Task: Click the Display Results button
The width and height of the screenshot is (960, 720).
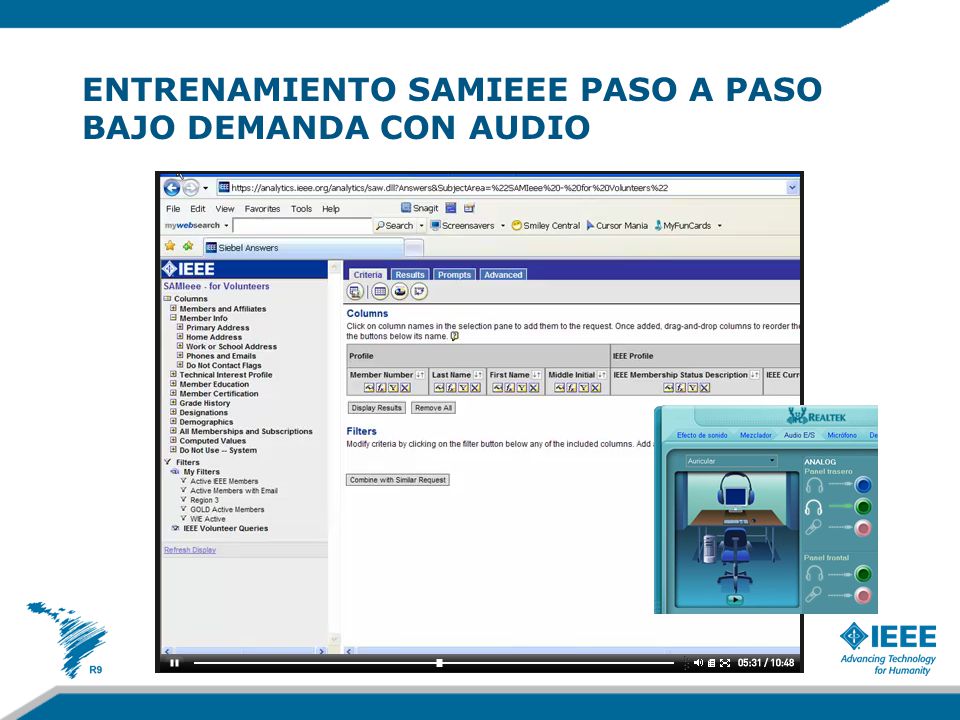Action: [x=377, y=408]
